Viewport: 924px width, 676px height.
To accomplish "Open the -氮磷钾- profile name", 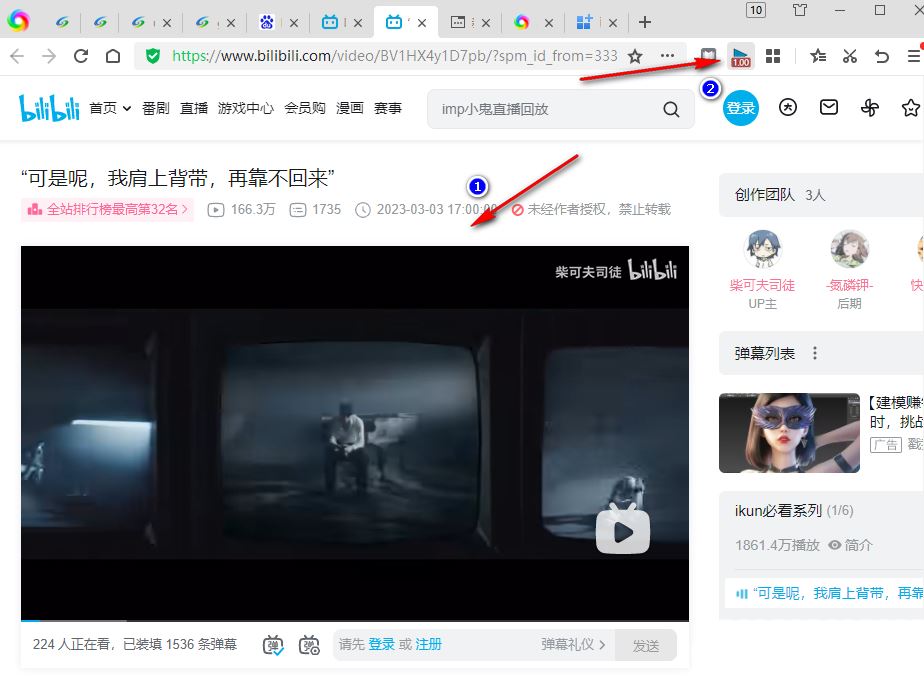I will coord(849,285).
